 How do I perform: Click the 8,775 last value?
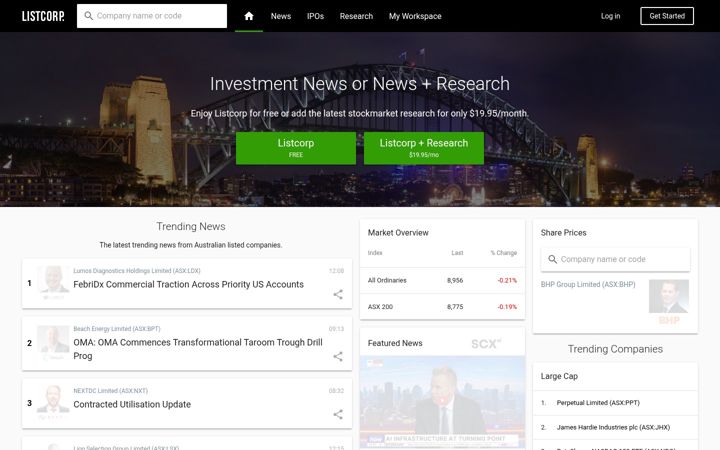455,307
